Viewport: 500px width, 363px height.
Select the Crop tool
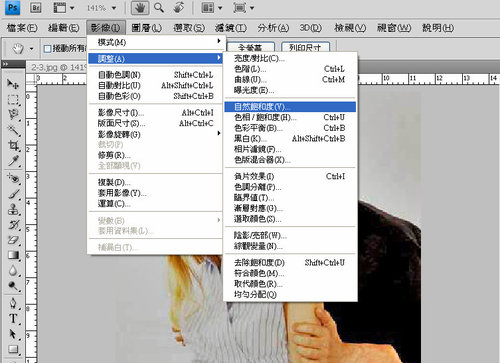(x=13, y=146)
